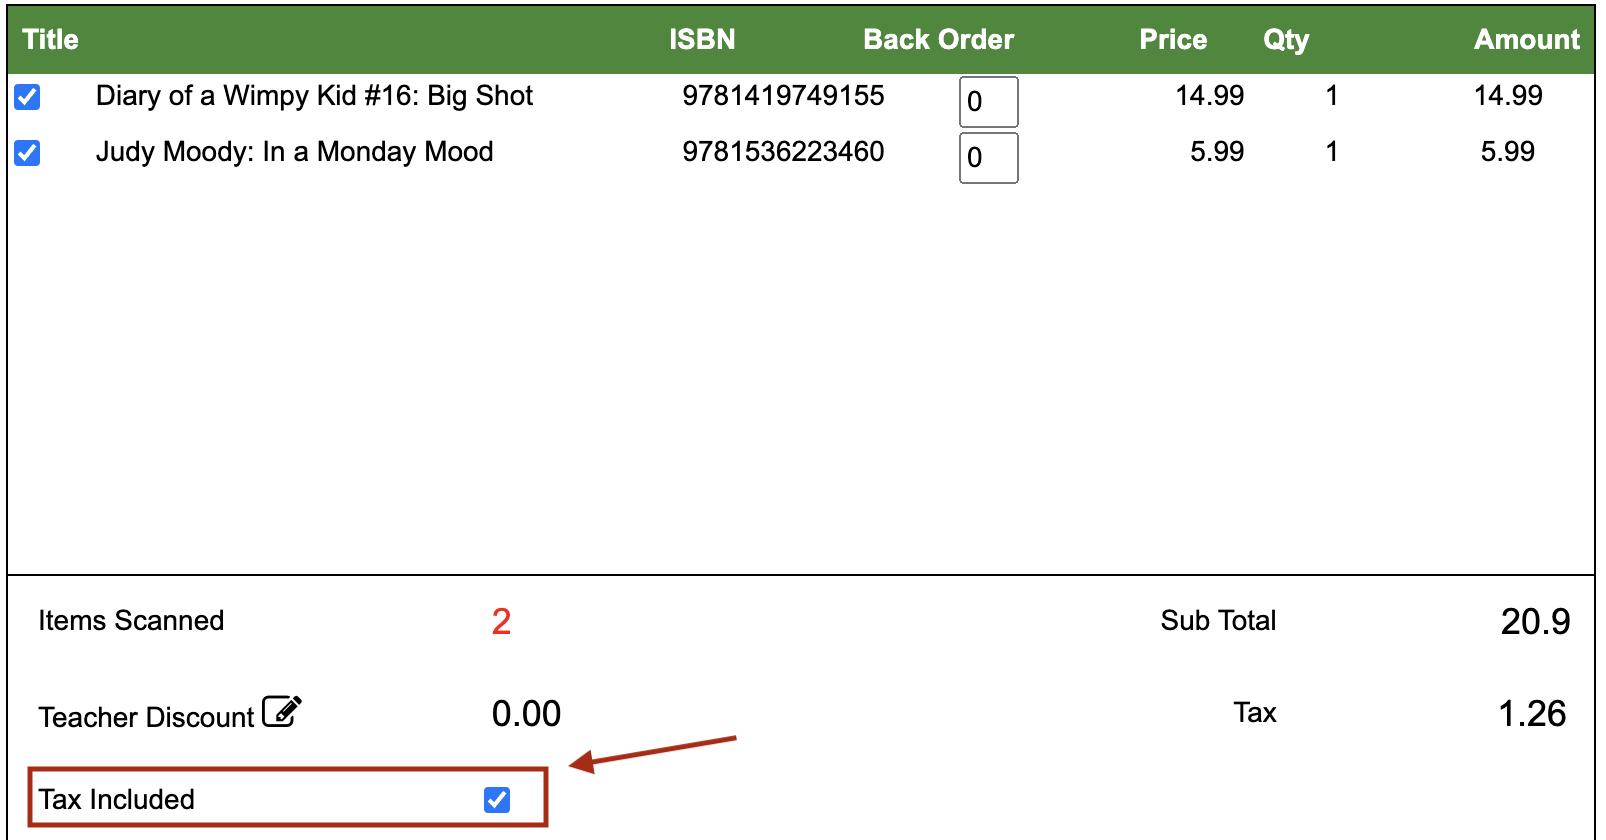Edit Back Order quantity for Wimpy Kid

[x=988, y=102]
